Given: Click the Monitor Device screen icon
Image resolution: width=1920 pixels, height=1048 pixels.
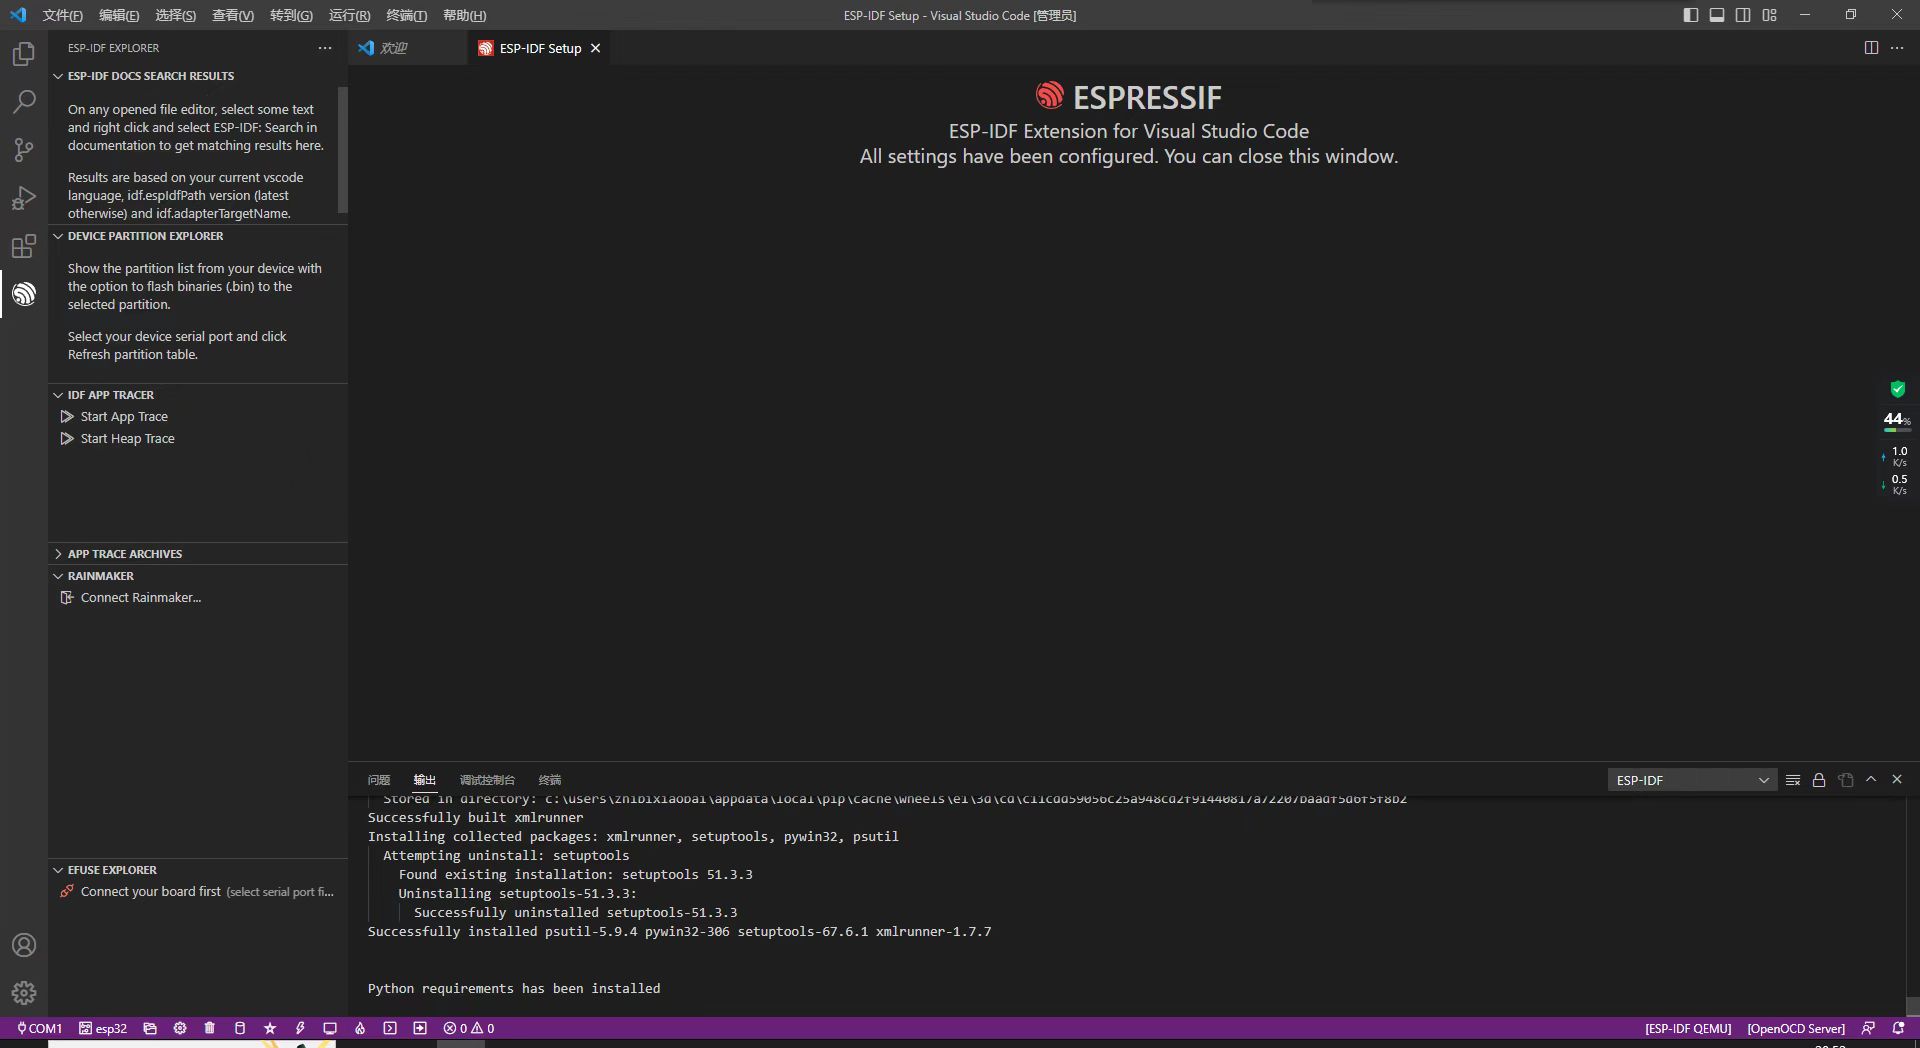Looking at the screenshot, I should (330, 1028).
